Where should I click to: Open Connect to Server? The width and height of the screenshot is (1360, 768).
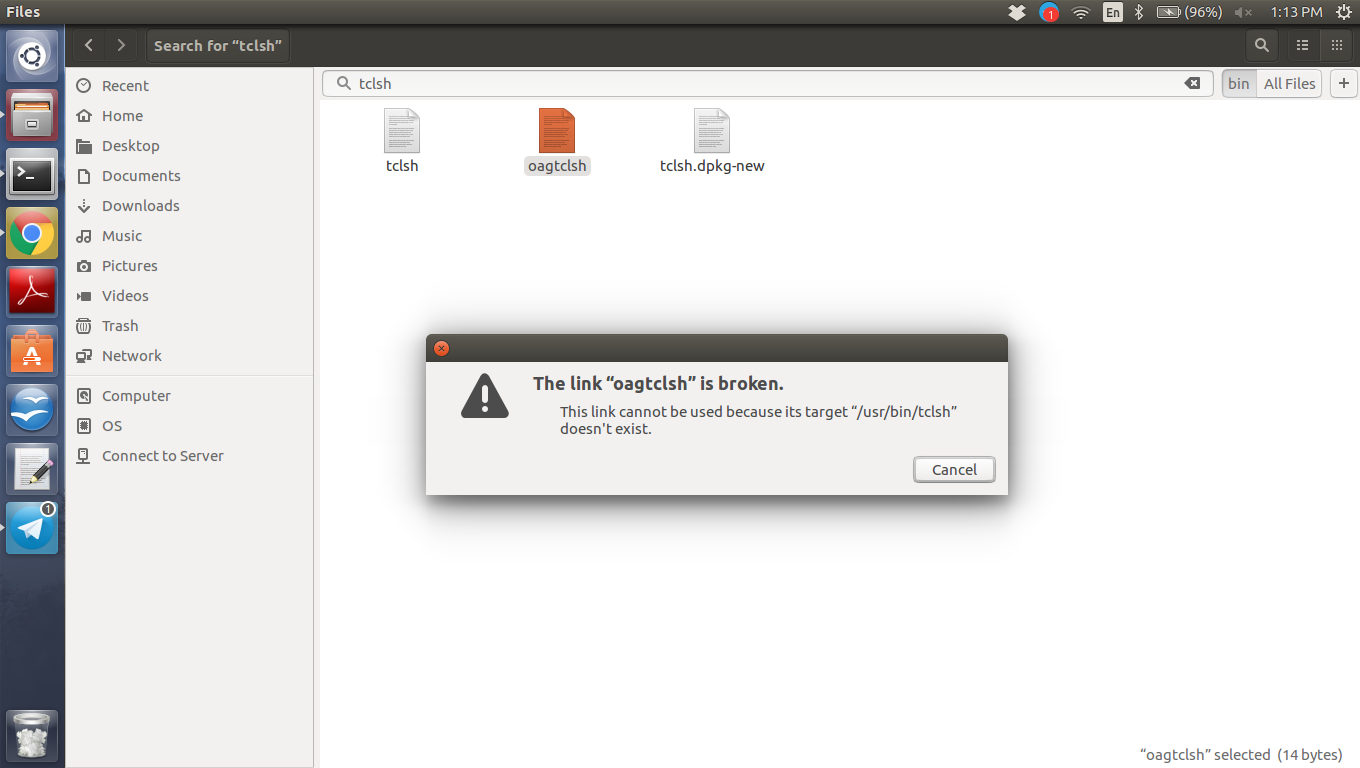tap(162, 456)
